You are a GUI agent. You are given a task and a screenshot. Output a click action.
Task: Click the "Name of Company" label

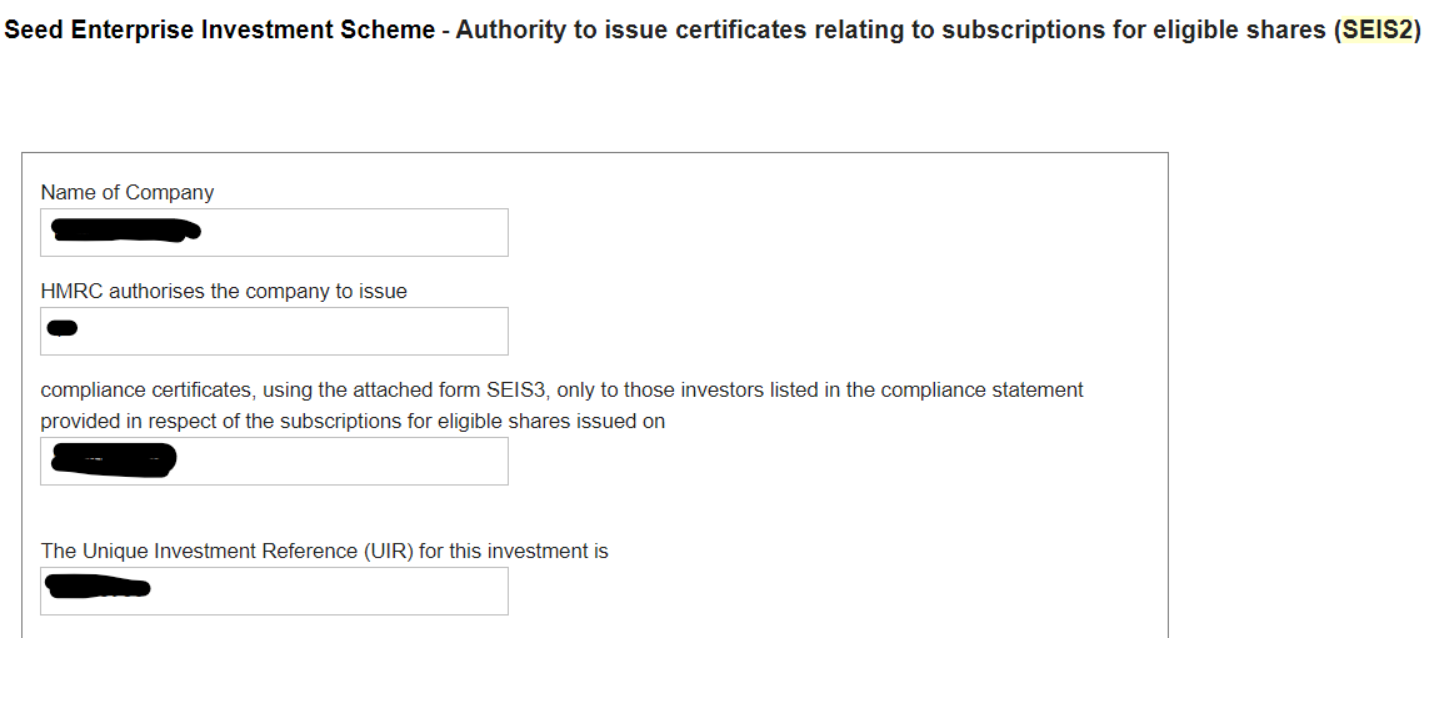(127, 192)
